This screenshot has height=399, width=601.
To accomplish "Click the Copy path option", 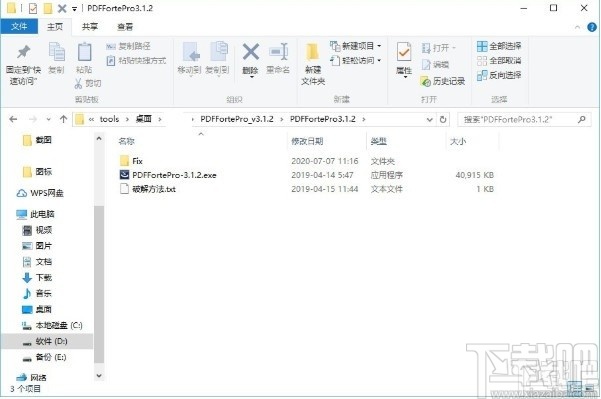I will pos(128,46).
